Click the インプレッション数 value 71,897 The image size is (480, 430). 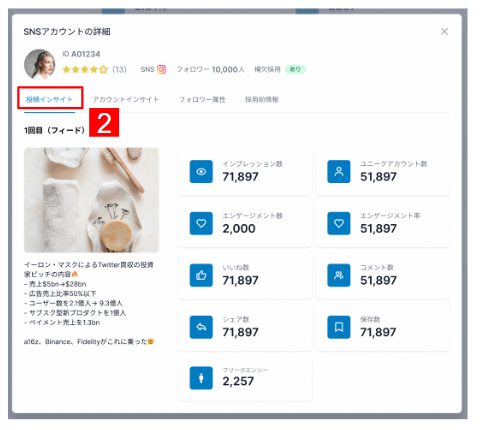click(x=240, y=177)
